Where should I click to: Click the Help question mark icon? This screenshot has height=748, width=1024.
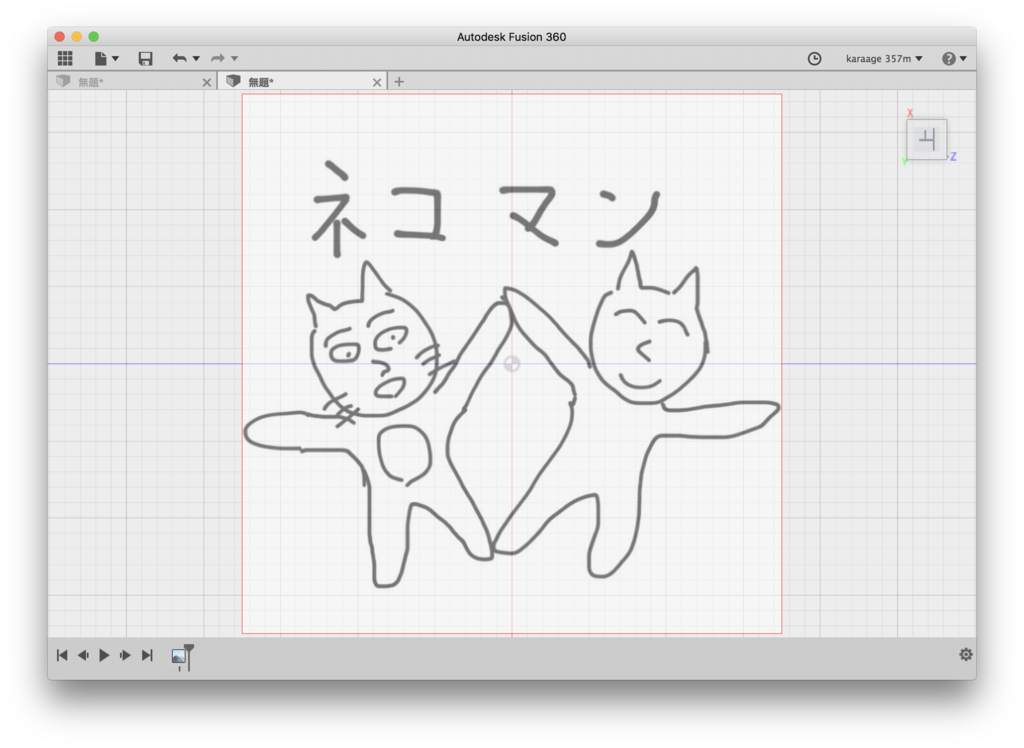coord(946,58)
